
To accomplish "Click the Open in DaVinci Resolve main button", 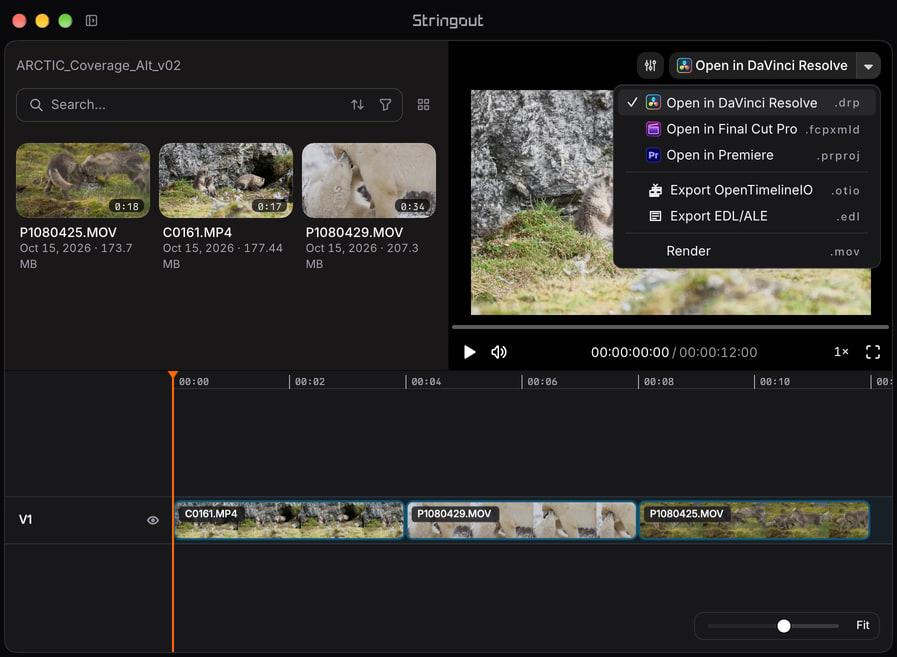I will pos(763,66).
